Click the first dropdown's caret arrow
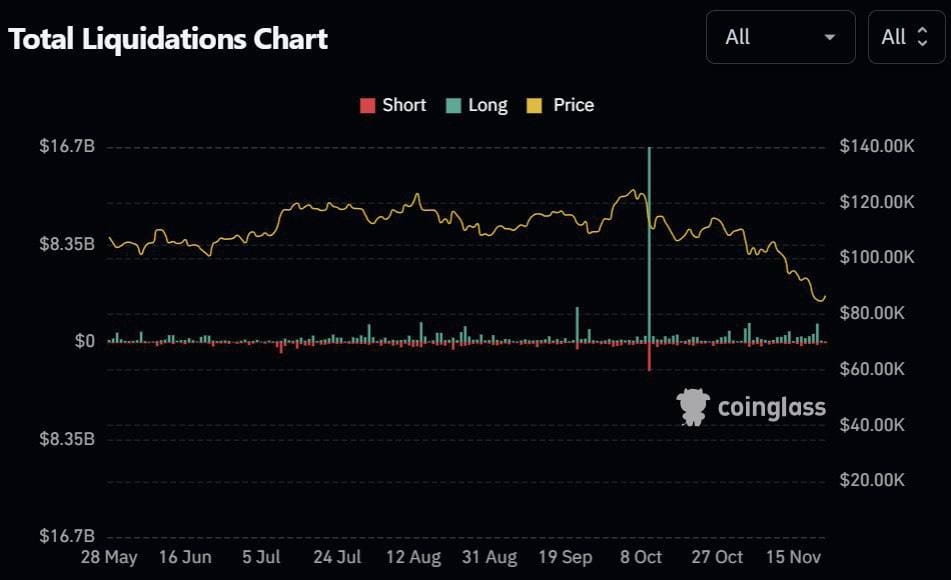 pyautogui.click(x=829, y=37)
